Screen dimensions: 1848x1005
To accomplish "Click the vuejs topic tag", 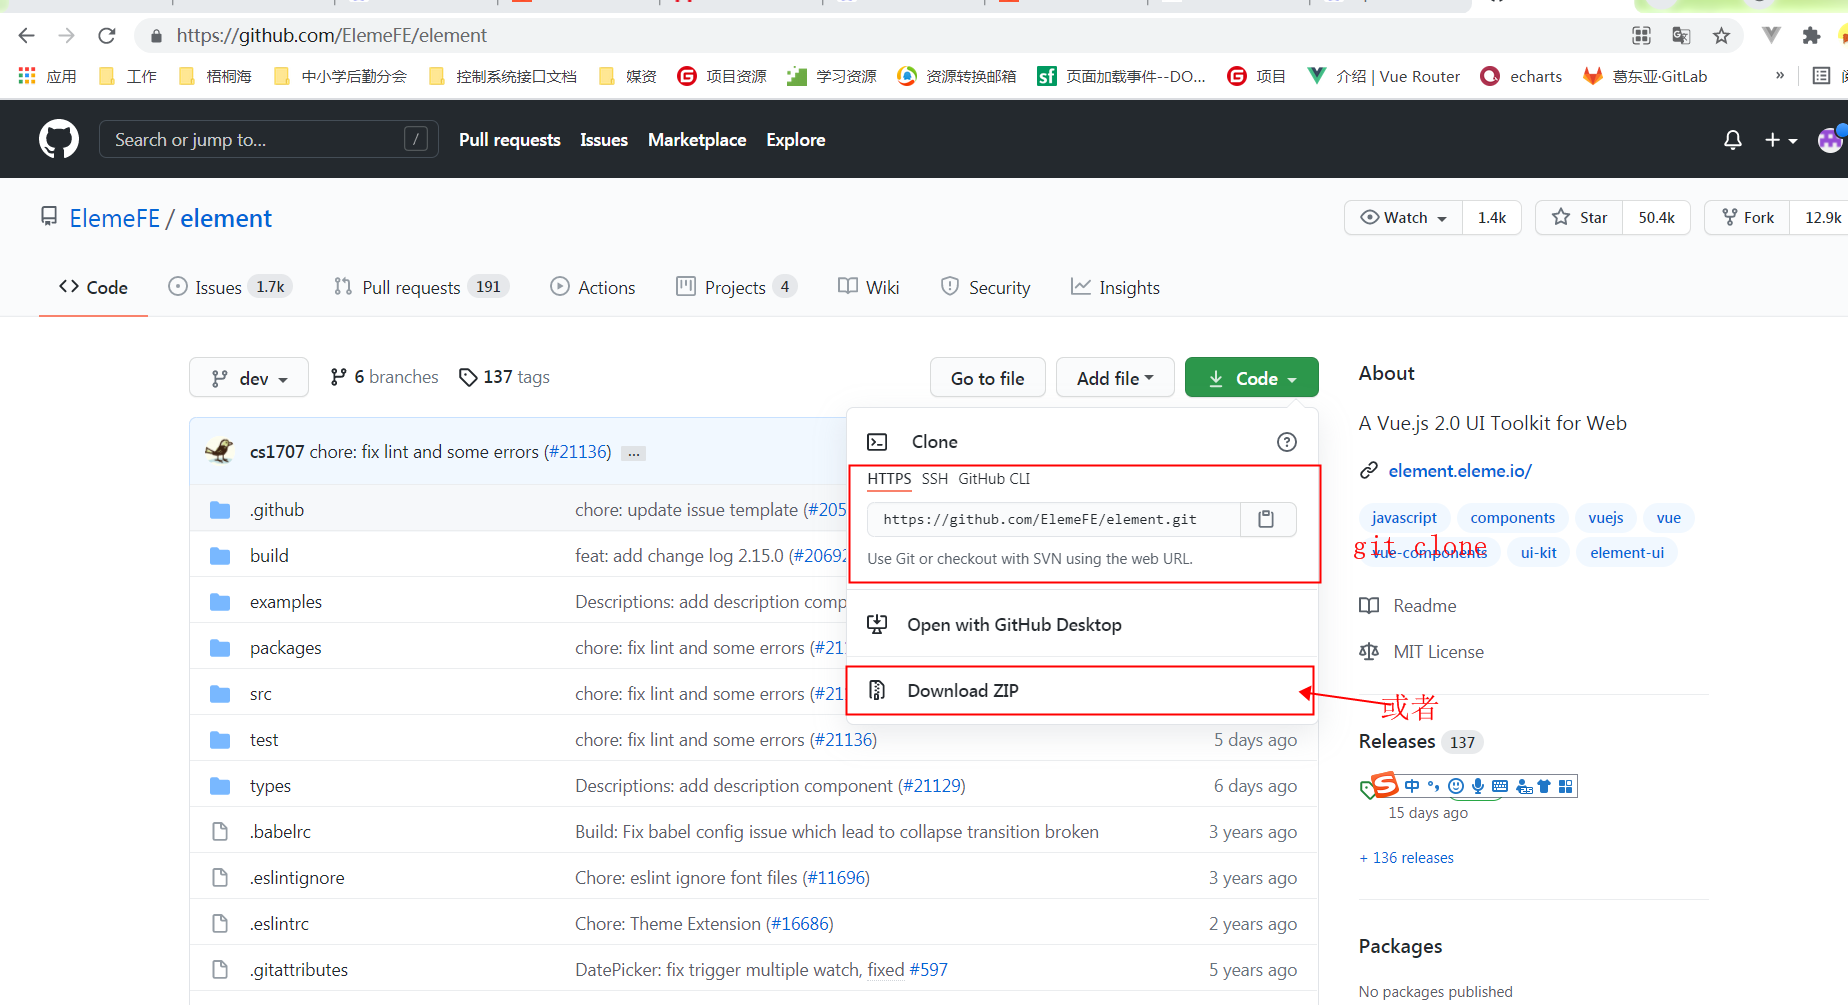I will 1606,518.
